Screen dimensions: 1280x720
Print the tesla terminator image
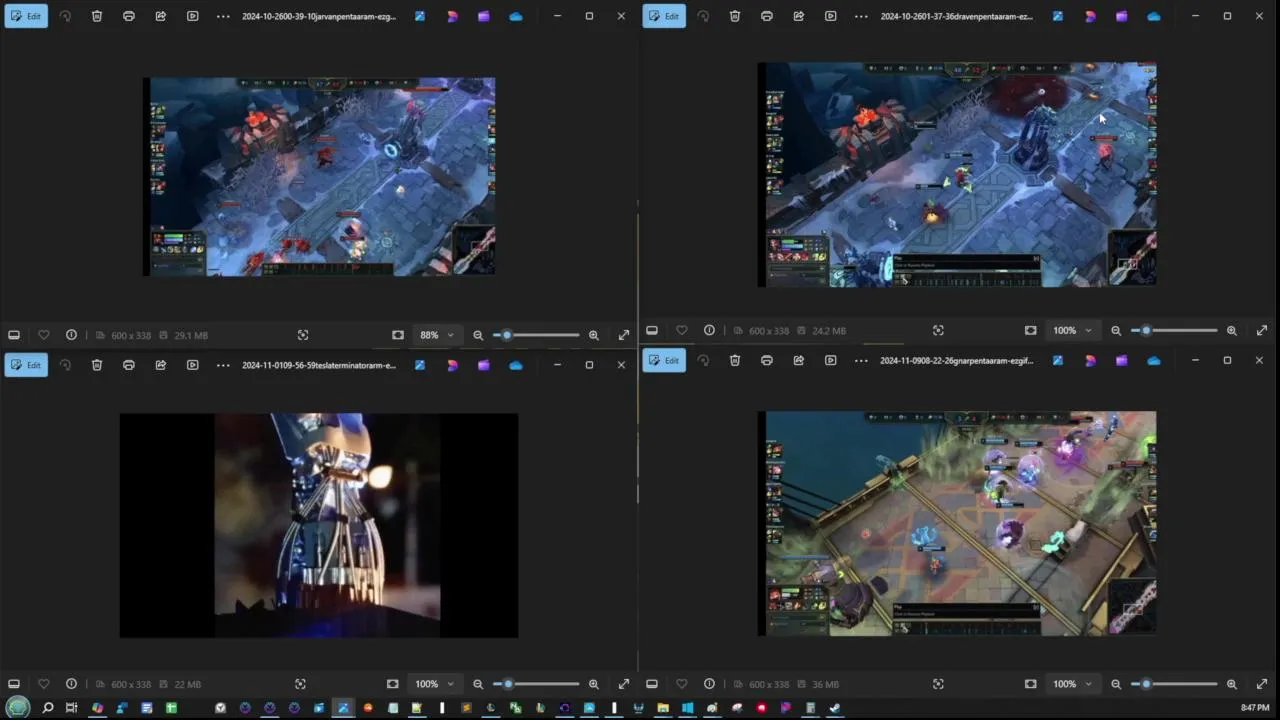(129, 365)
